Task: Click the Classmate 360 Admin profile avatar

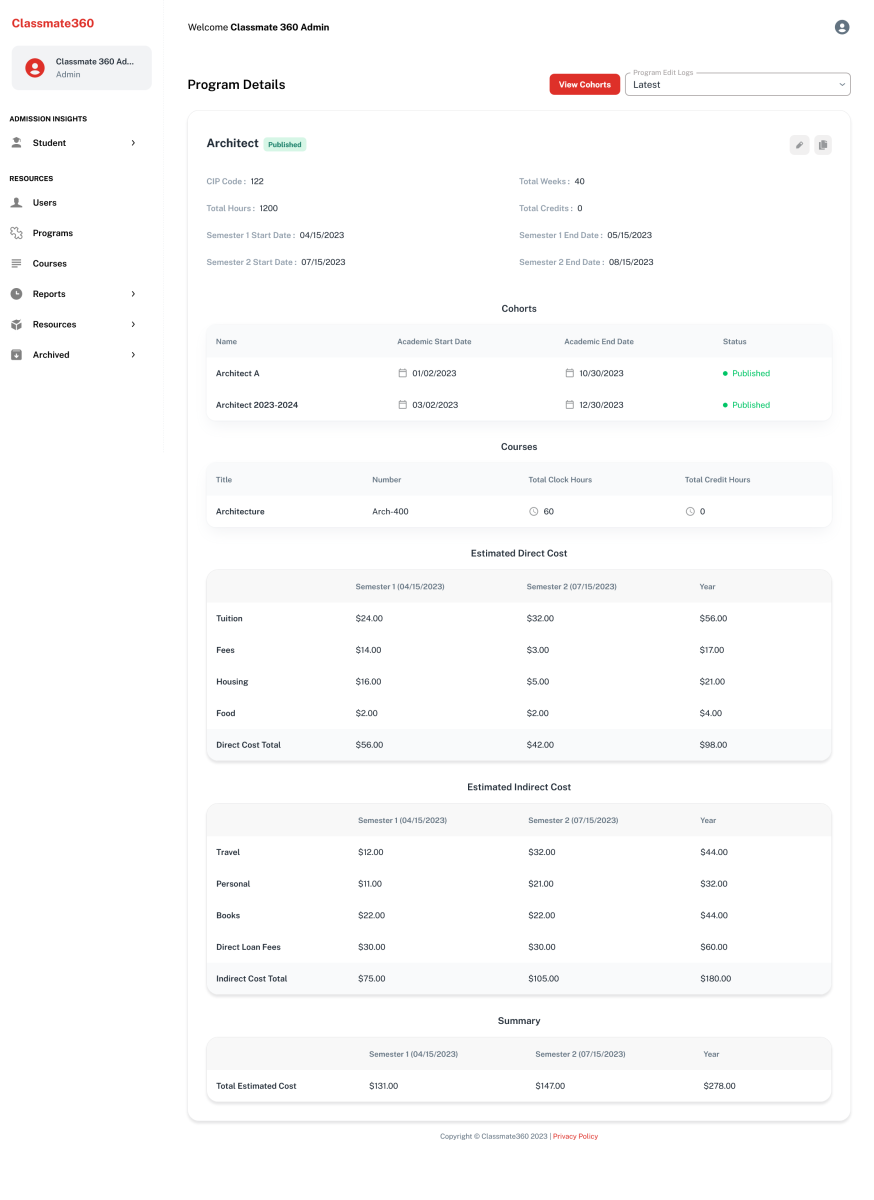Action: click(x=35, y=68)
